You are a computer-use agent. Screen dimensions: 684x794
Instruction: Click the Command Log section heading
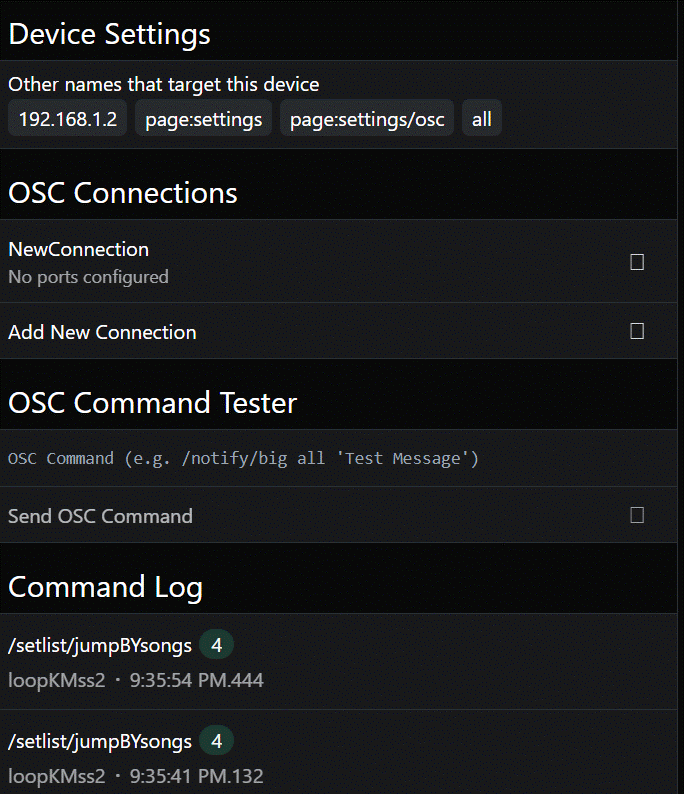point(106,586)
